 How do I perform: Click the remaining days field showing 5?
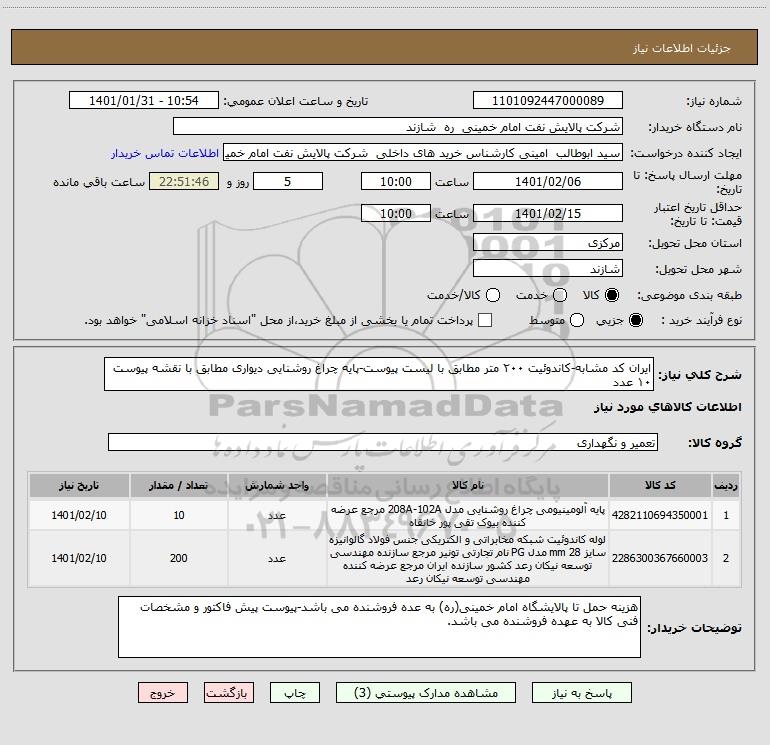[288, 181]
